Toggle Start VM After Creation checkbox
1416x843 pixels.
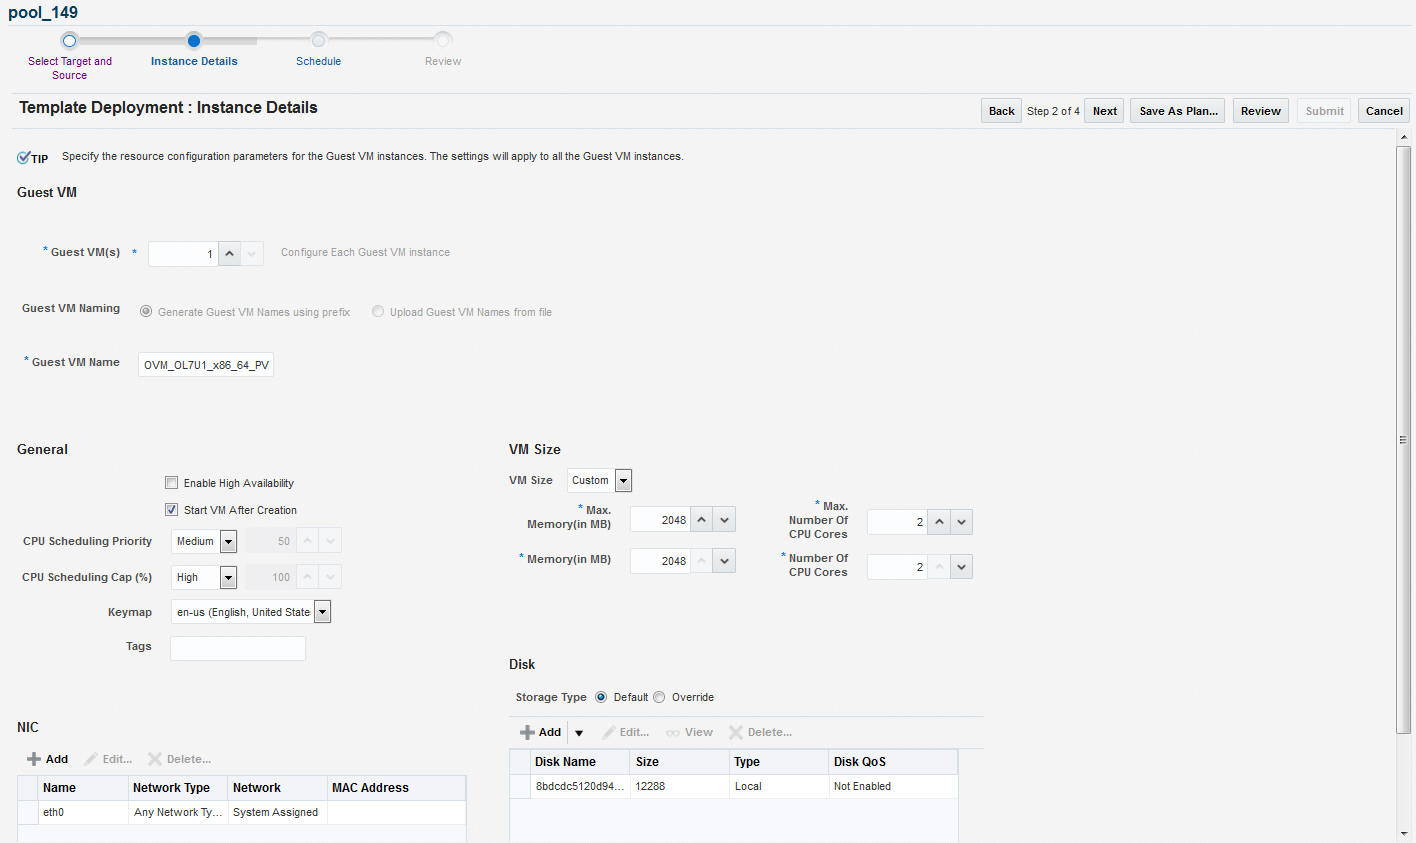click(171, 509)
